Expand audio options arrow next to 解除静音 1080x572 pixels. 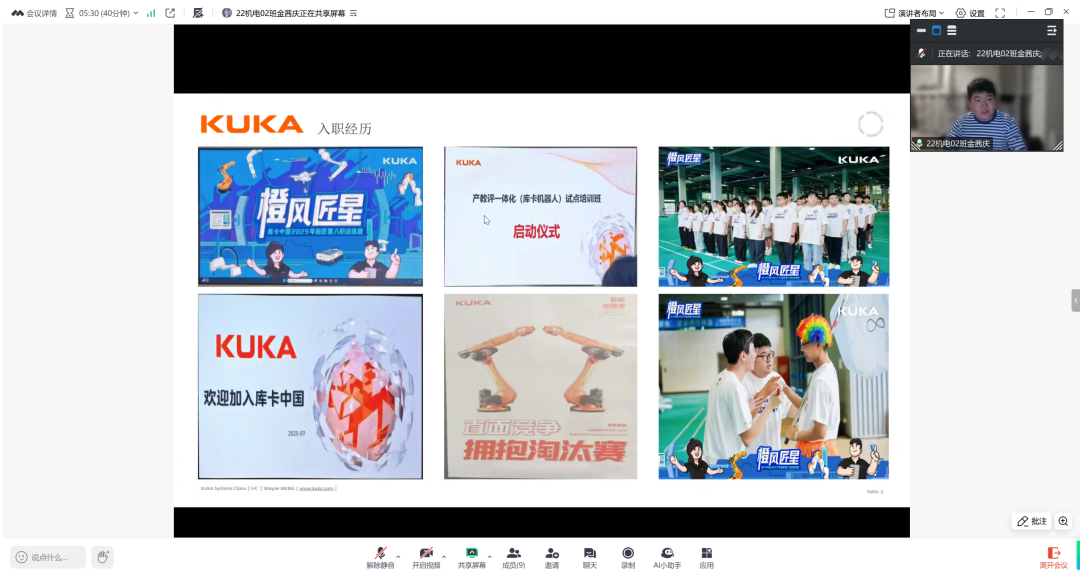[398, 556]
